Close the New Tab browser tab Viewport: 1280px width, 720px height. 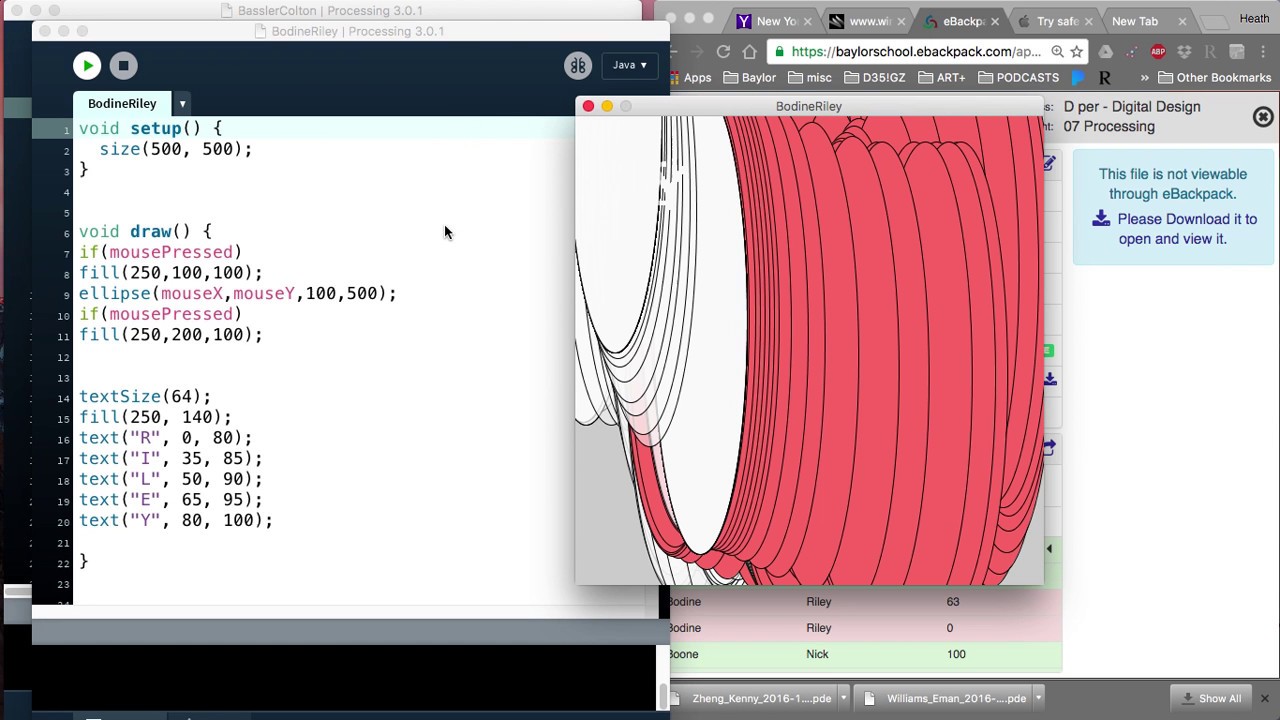pos(1182,21)
